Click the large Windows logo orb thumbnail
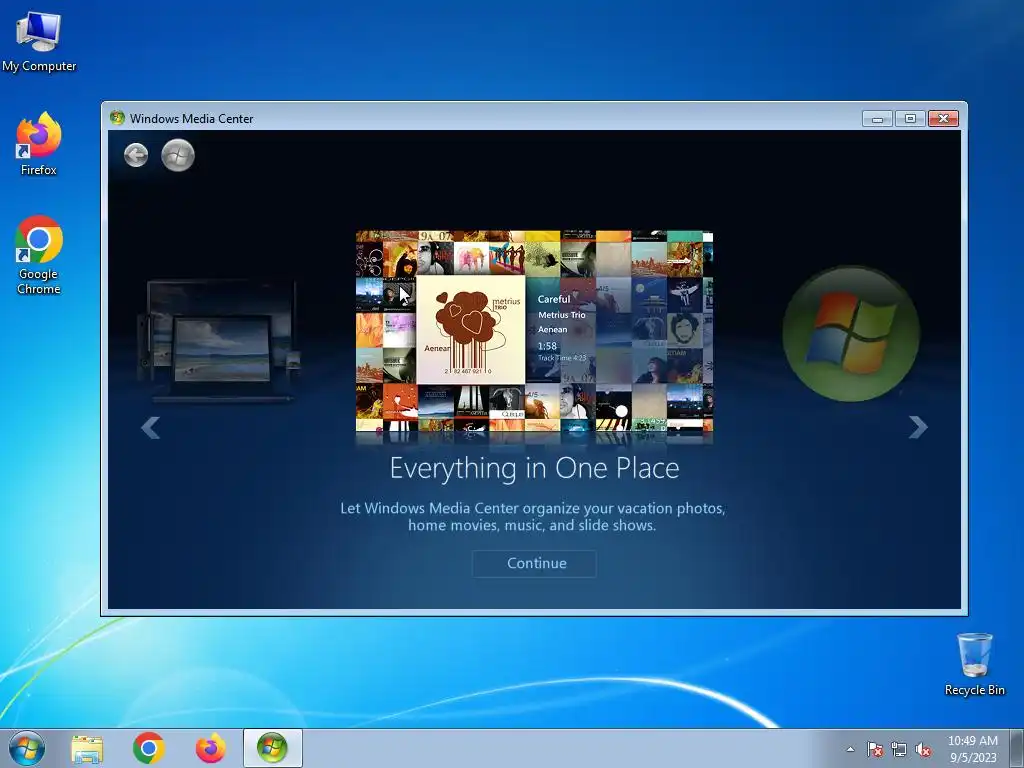The width and height of the screenshot is (1024, 768). click(x=851, y=334)
